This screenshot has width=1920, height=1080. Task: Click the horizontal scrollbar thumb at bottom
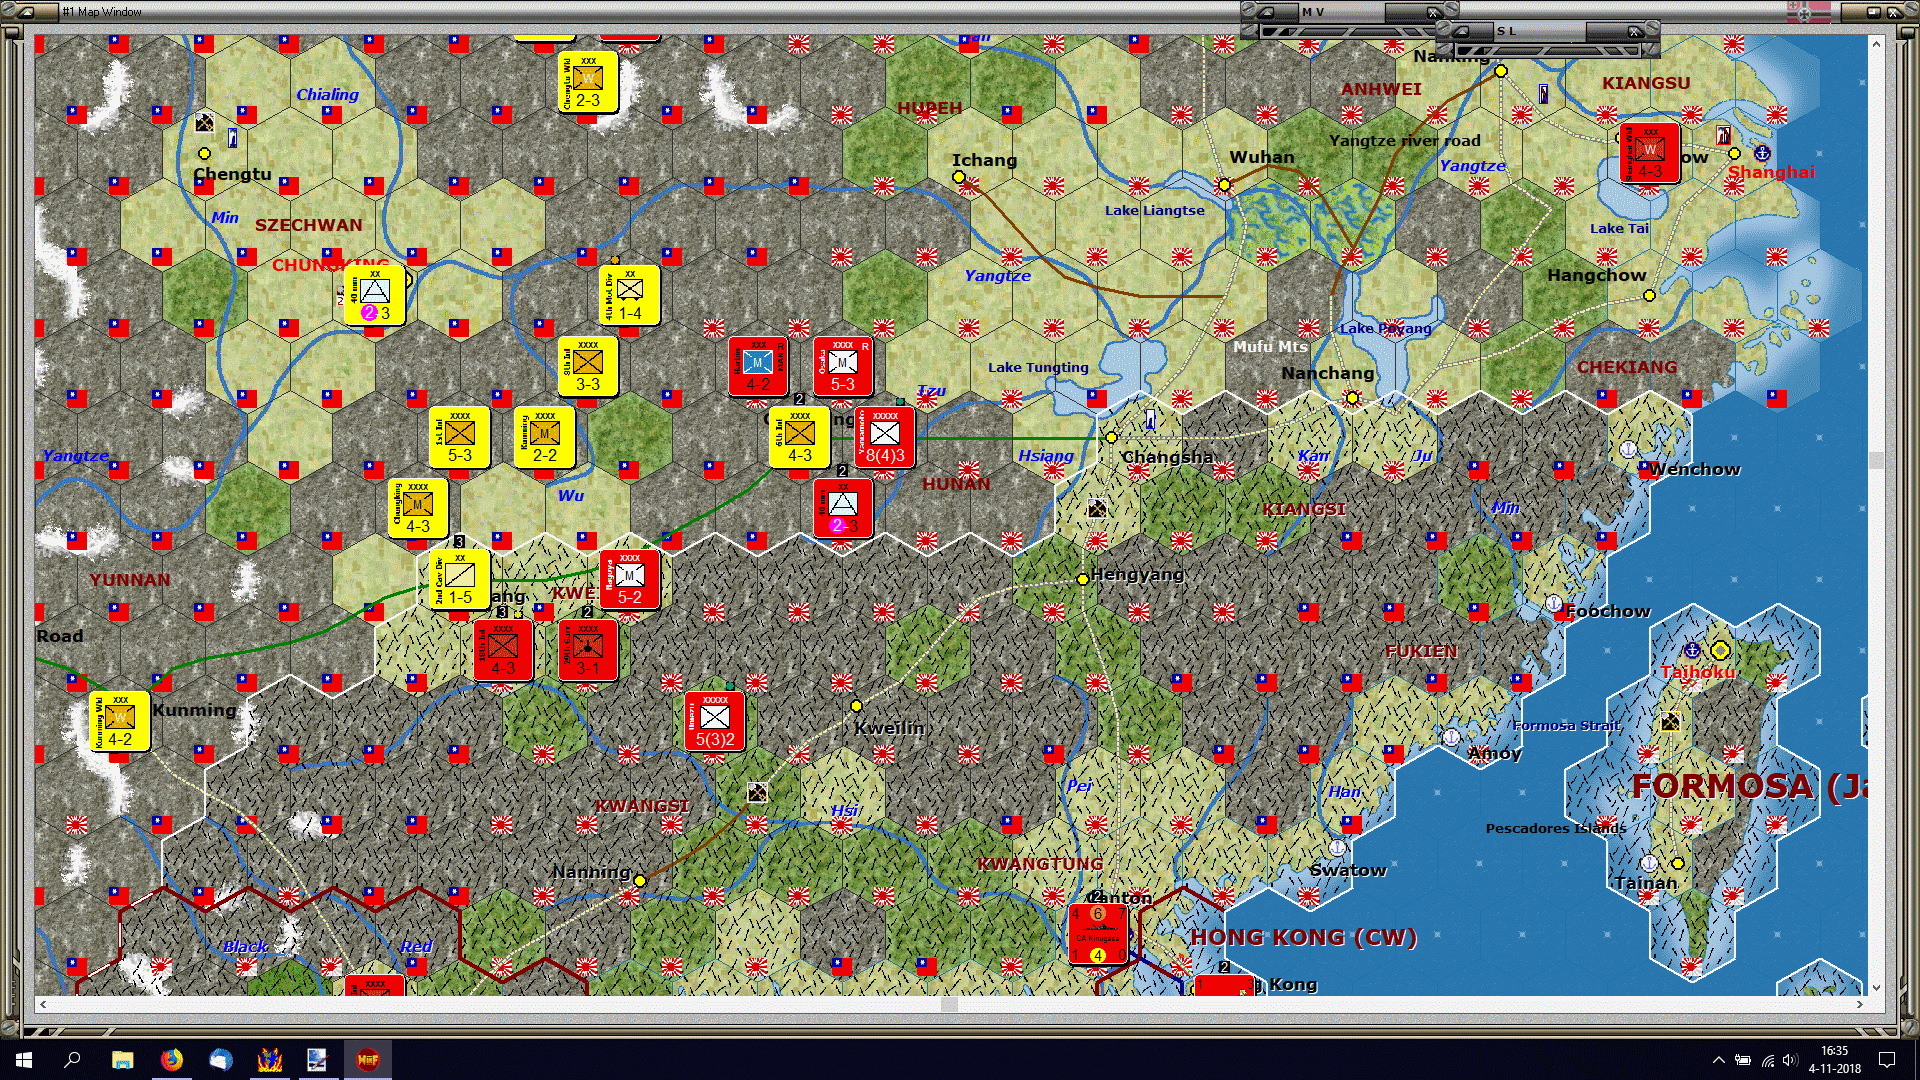point(949,1004)
